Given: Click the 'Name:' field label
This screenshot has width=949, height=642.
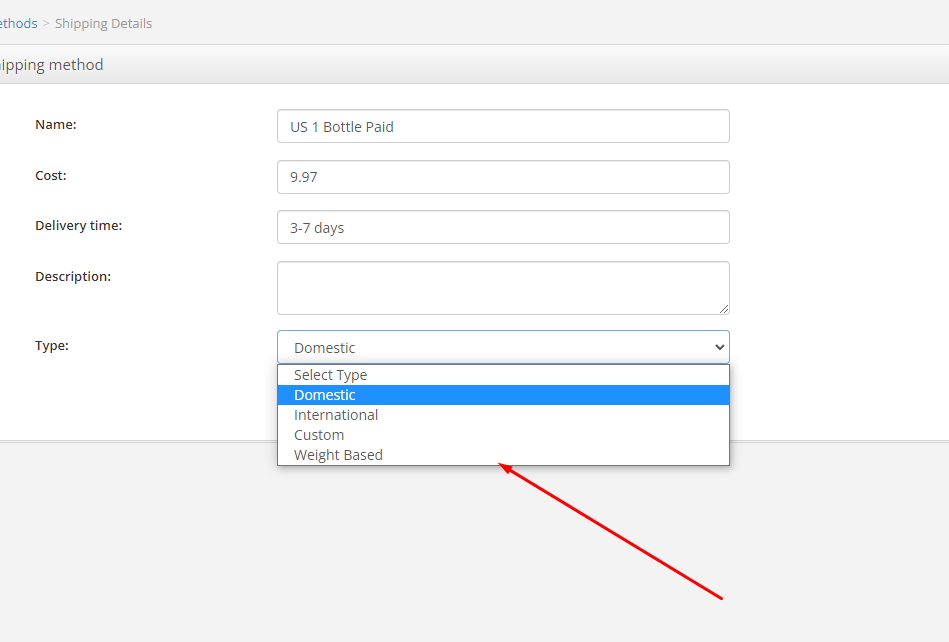Looking at the screenshot, I should coord(56,125).
